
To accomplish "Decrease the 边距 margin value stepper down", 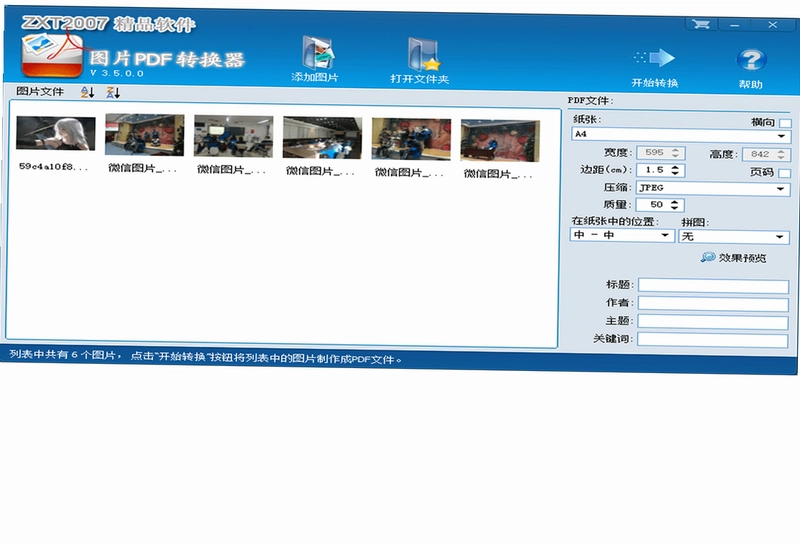I will pyautogui.click(x=675, y=174).
